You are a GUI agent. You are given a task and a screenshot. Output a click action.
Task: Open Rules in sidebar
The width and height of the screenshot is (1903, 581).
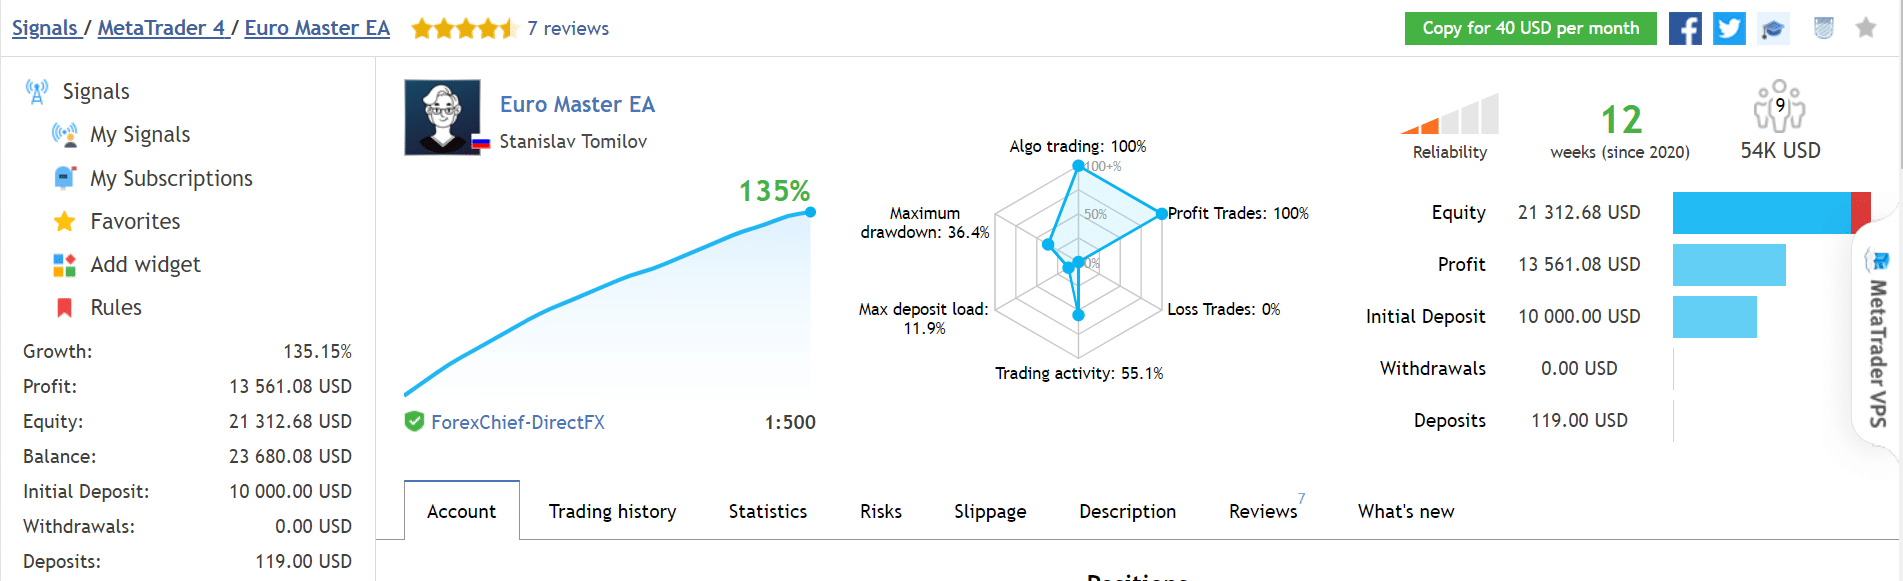pos(116,308)
